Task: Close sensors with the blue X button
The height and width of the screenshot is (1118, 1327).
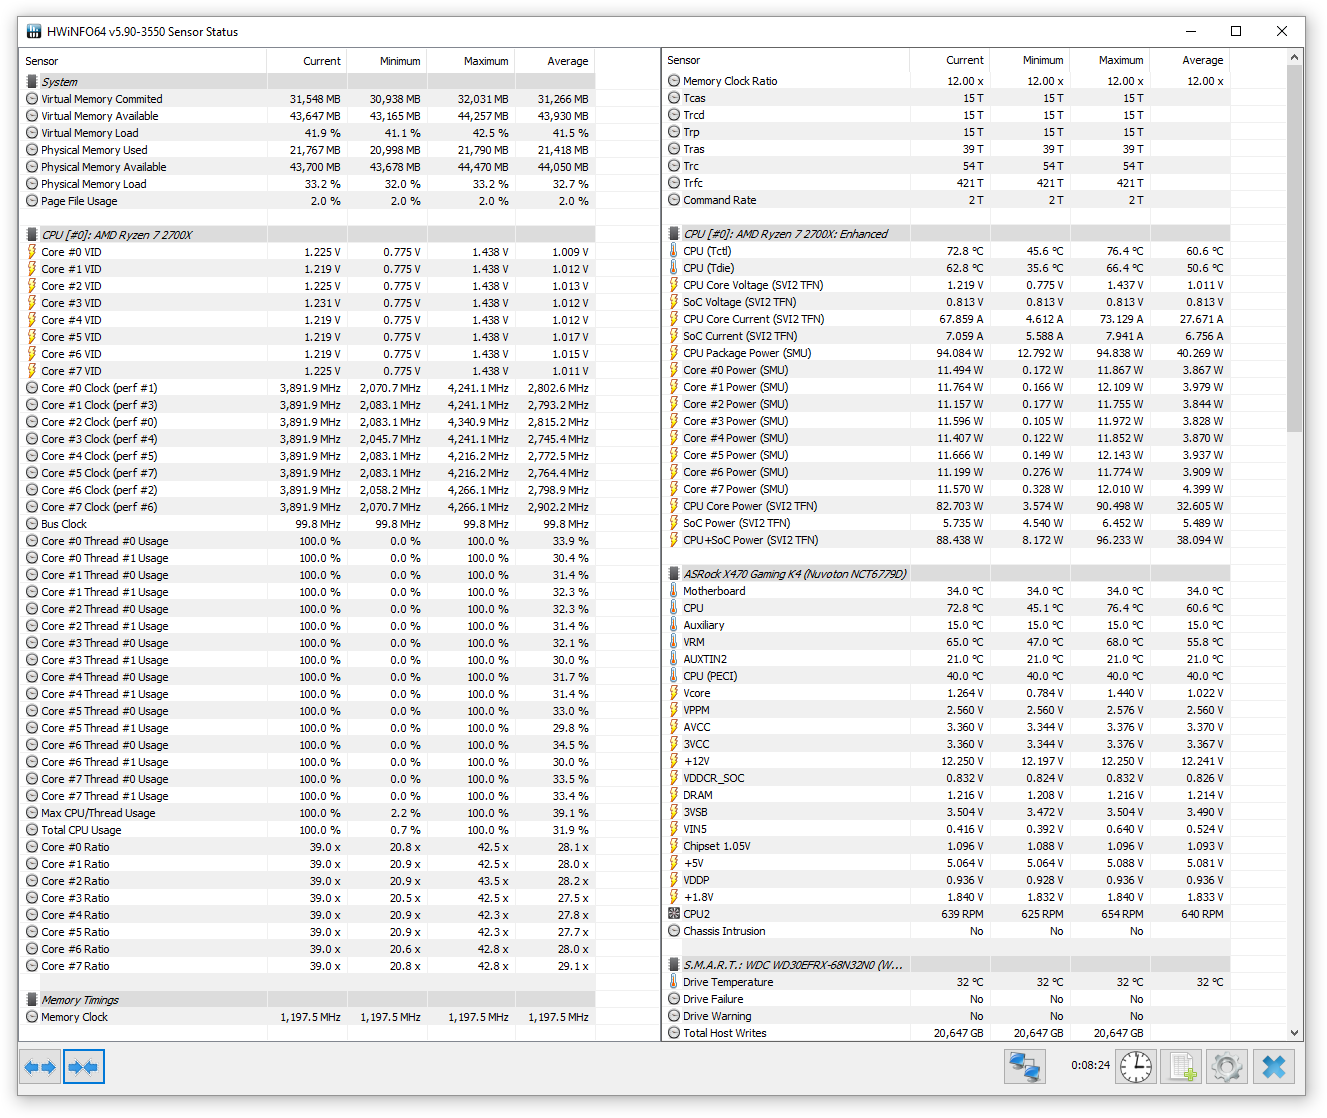Action: [1273, 1067]
